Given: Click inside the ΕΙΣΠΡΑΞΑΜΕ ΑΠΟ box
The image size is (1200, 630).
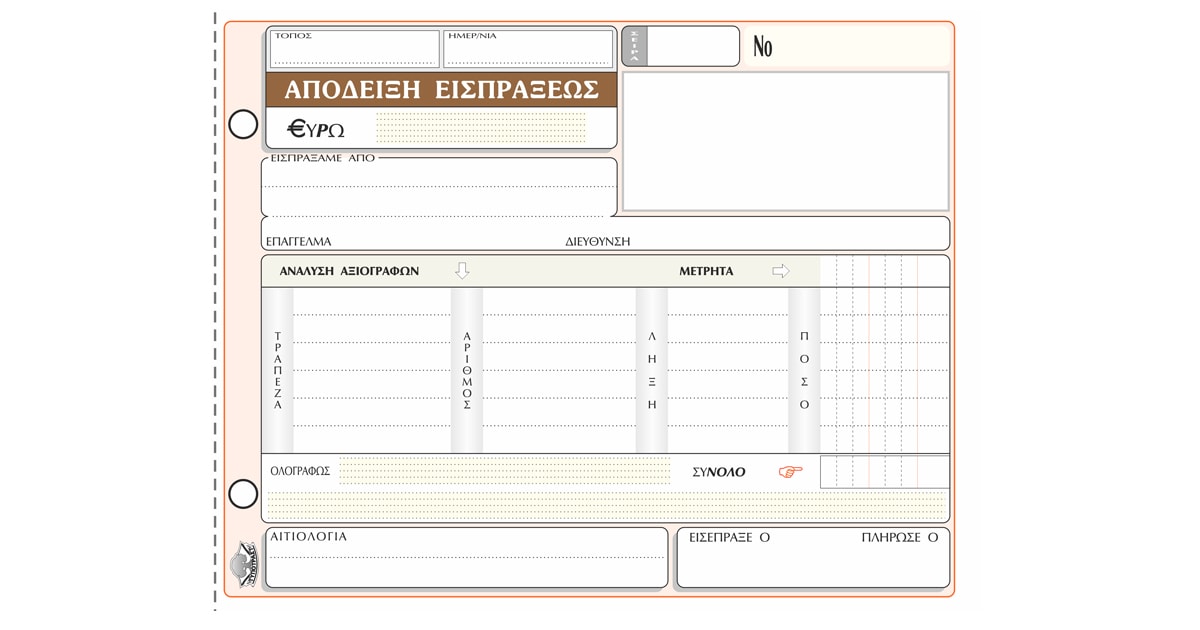Looking at the screenshot, I should coord(438,190).
